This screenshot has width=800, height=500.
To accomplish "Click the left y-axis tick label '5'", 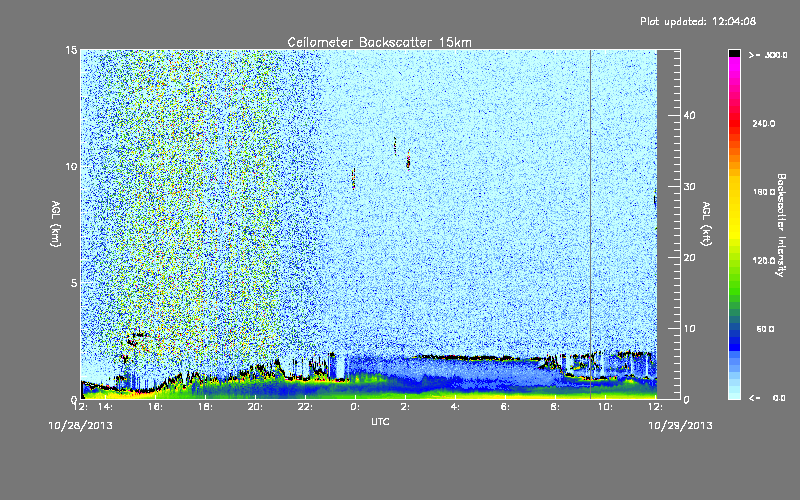I will [x=74, y=283].
